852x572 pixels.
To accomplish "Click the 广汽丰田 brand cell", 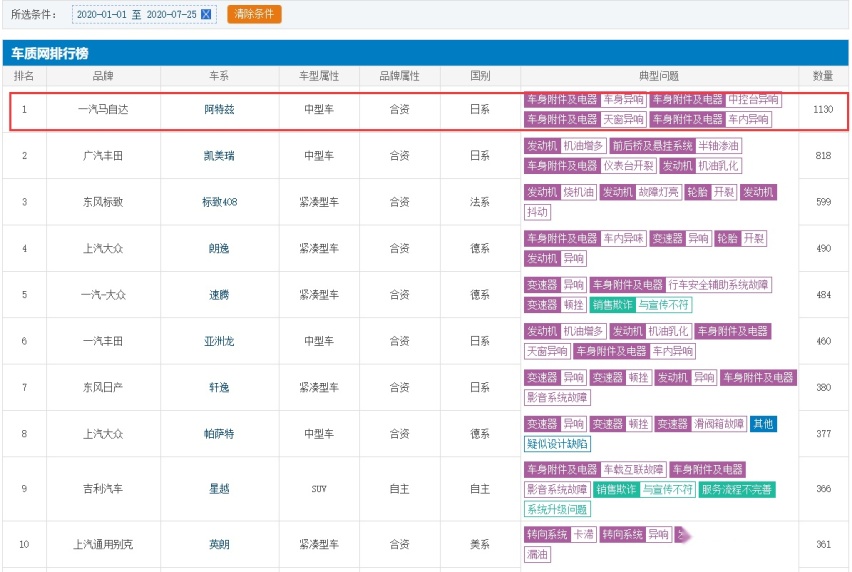I will click(103, 156).
